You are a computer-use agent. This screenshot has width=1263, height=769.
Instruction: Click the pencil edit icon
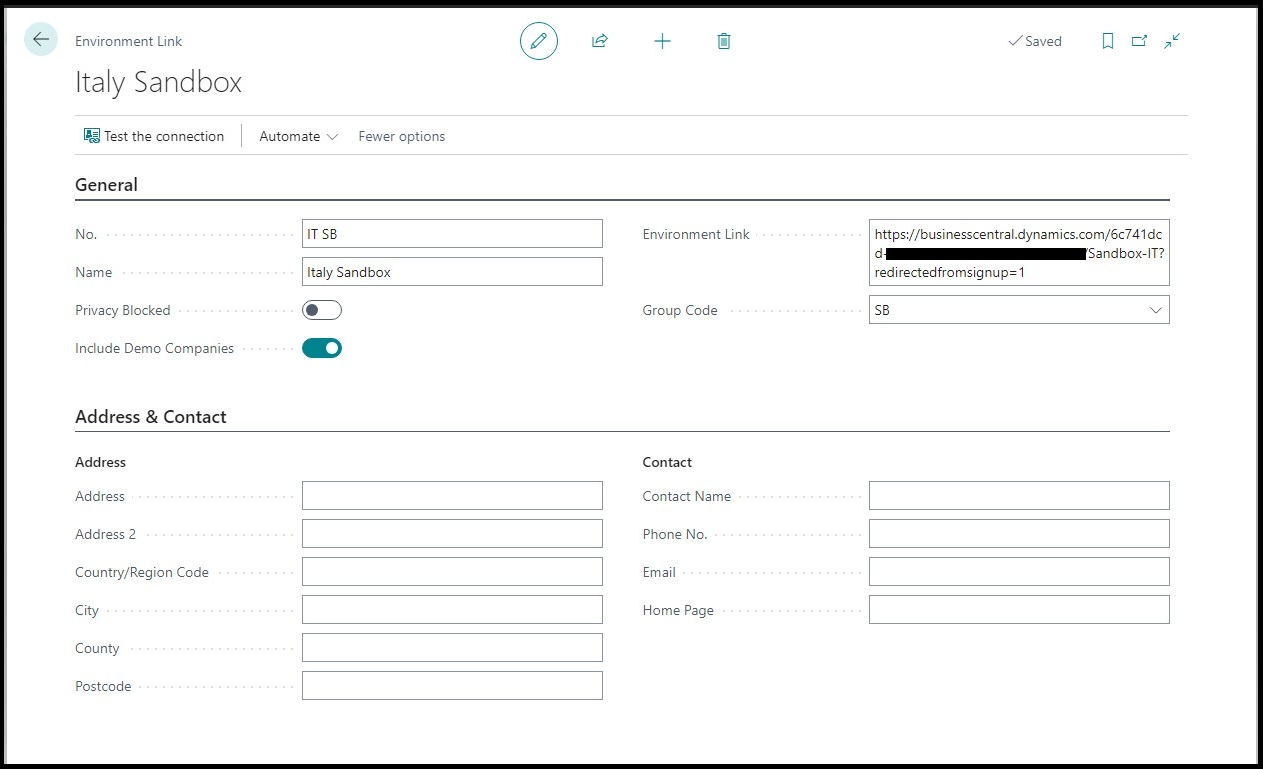tap(538, 41)
